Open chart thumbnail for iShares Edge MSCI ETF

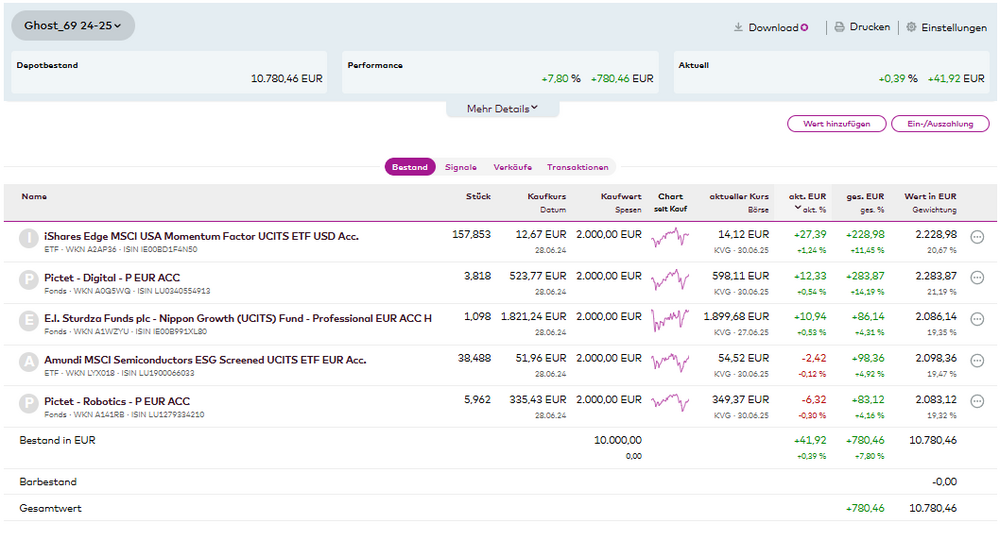(670, 238)
